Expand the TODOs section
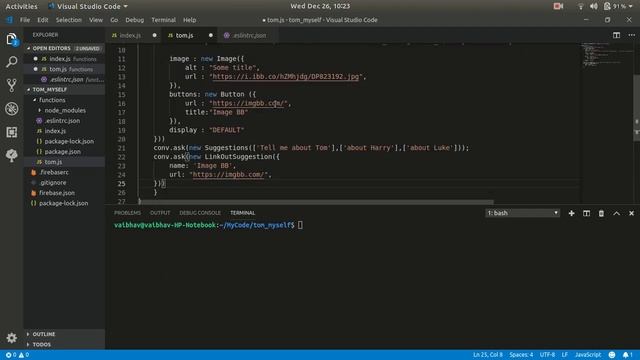Image resolution: width=640 pixels, height=360 pixels. tap(64, 344)
